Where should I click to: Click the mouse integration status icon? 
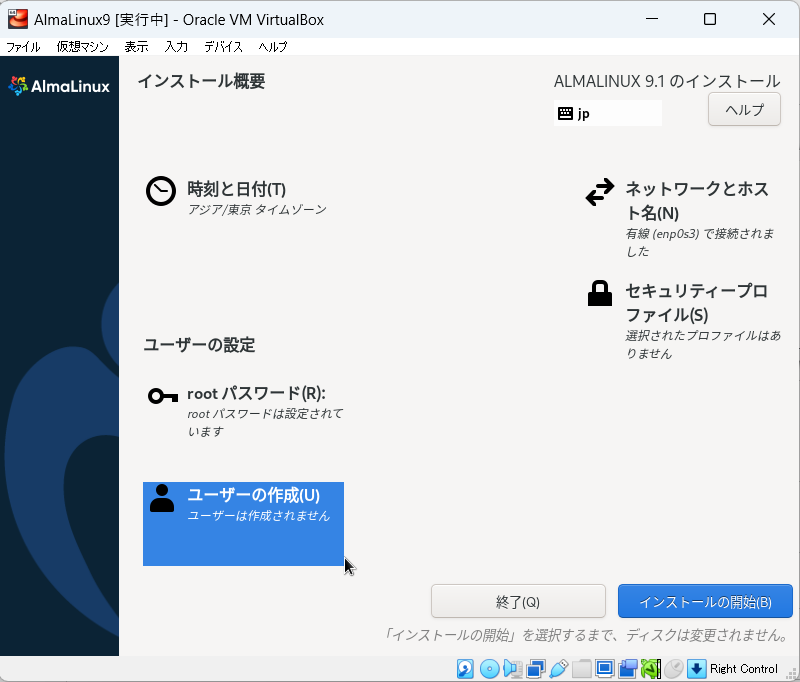[x=674, y=669]
